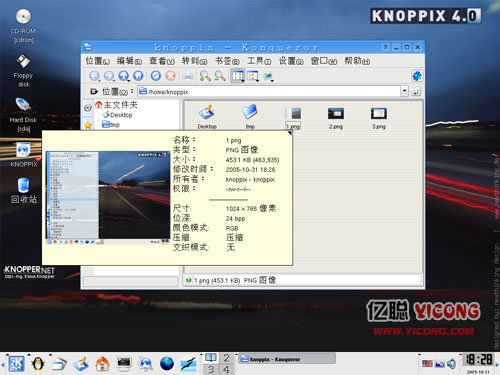
Task: Open the 回收站 trash desktop icon
Action: (x=23, y=190)
